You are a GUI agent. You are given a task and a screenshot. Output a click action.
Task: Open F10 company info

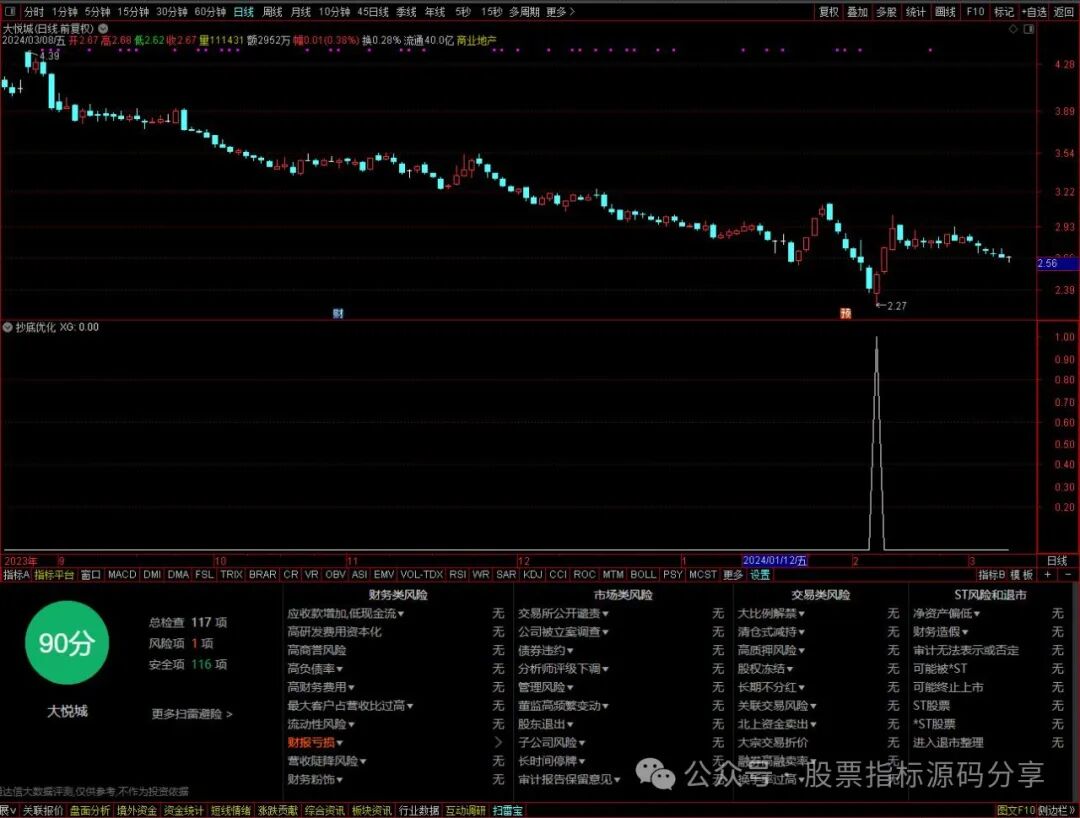click(975, 12)
